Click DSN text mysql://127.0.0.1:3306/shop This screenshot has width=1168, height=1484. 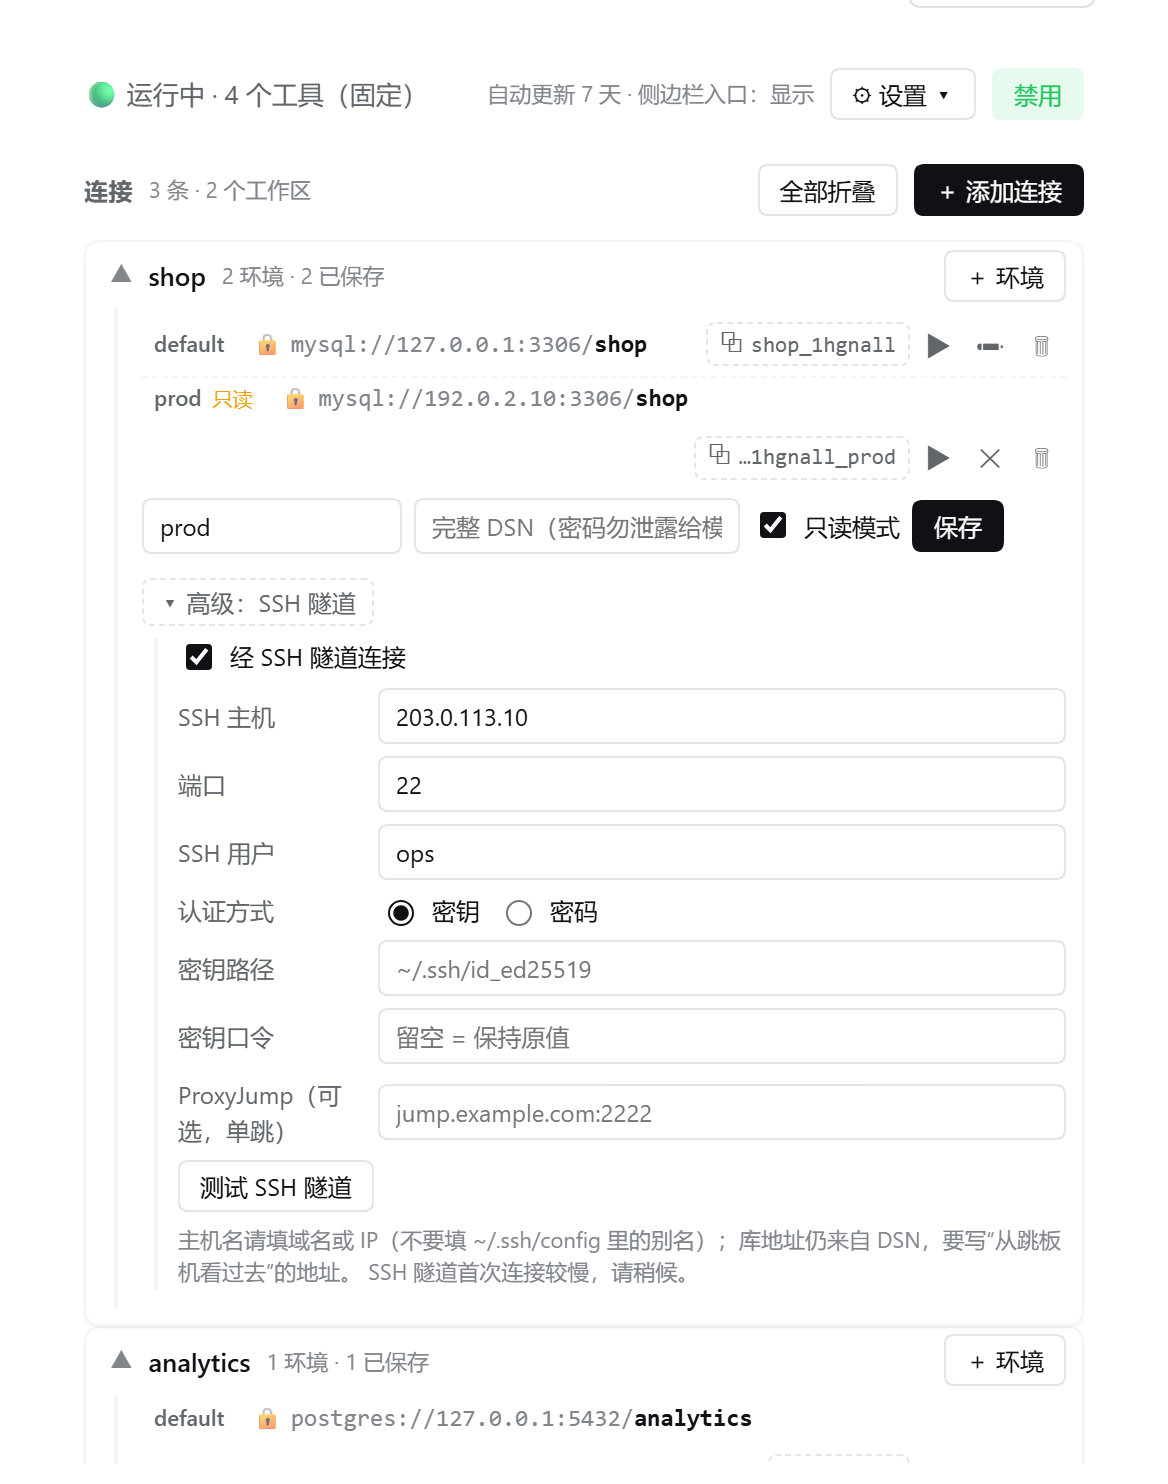pyautogui.click(x=468, y=345)
